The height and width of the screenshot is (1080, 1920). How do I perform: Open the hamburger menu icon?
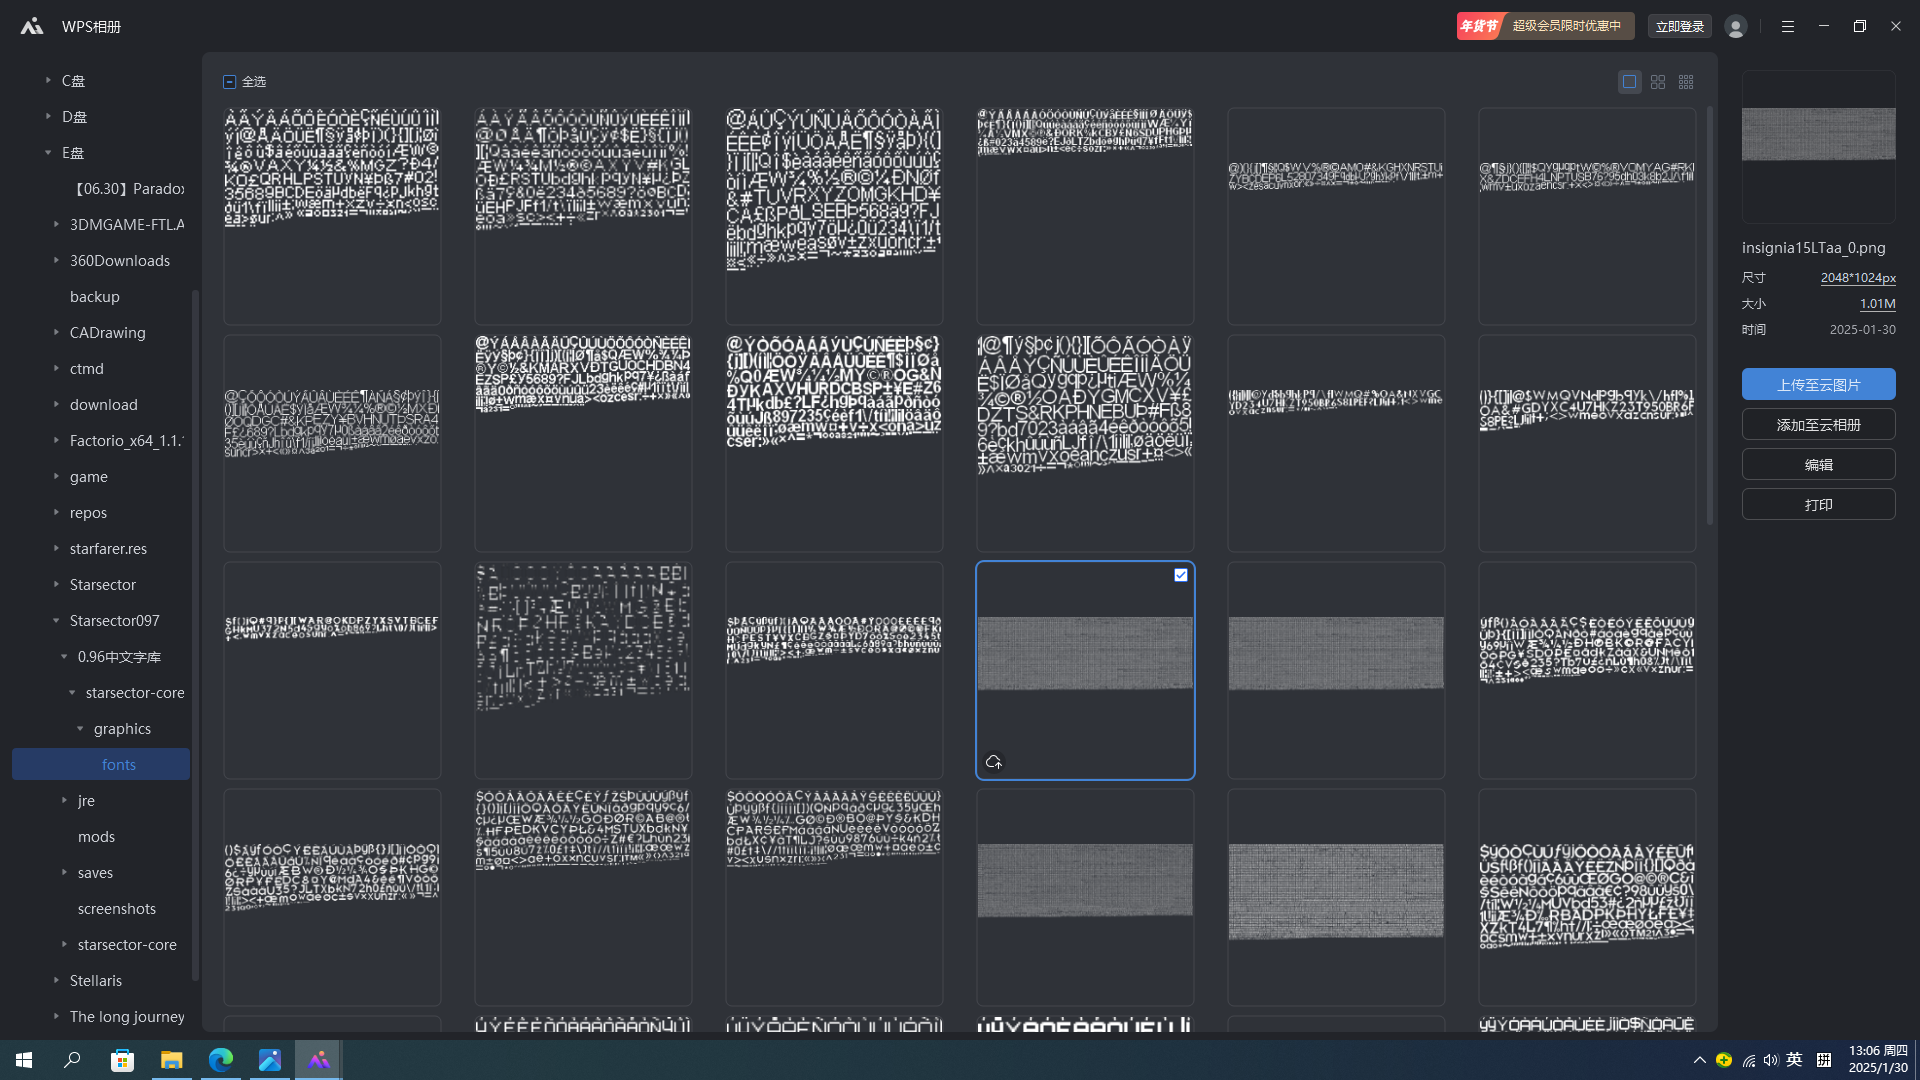[1788, 27]
